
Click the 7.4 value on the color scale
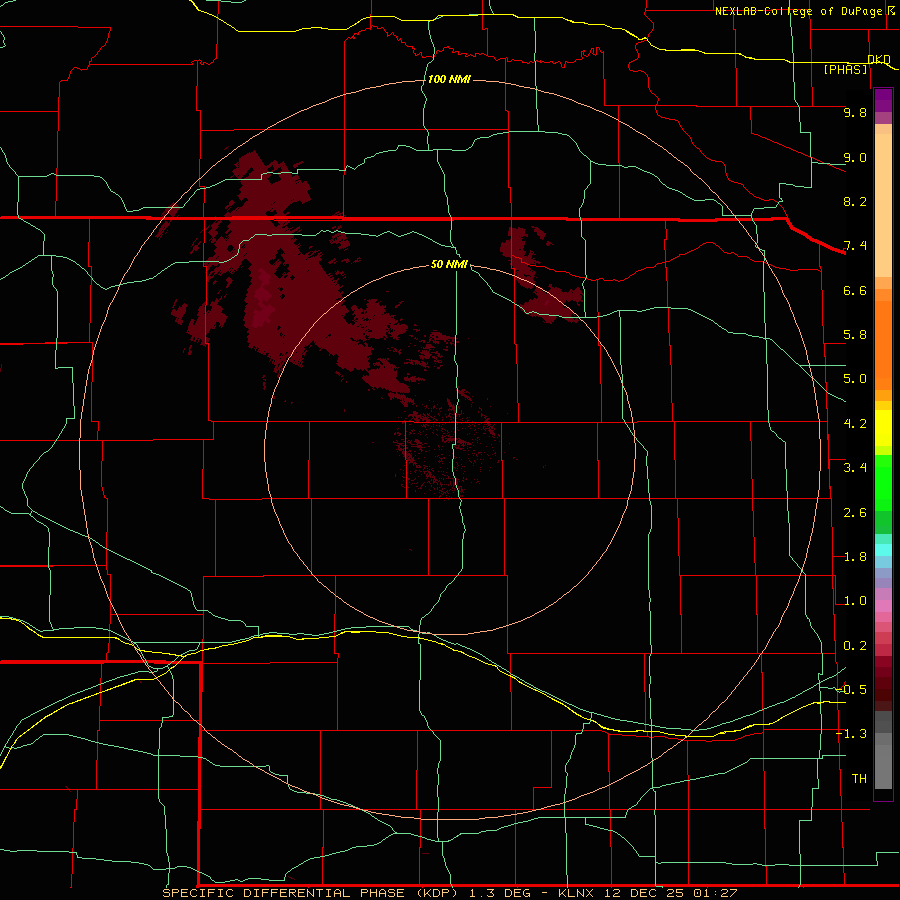point(855,246)
